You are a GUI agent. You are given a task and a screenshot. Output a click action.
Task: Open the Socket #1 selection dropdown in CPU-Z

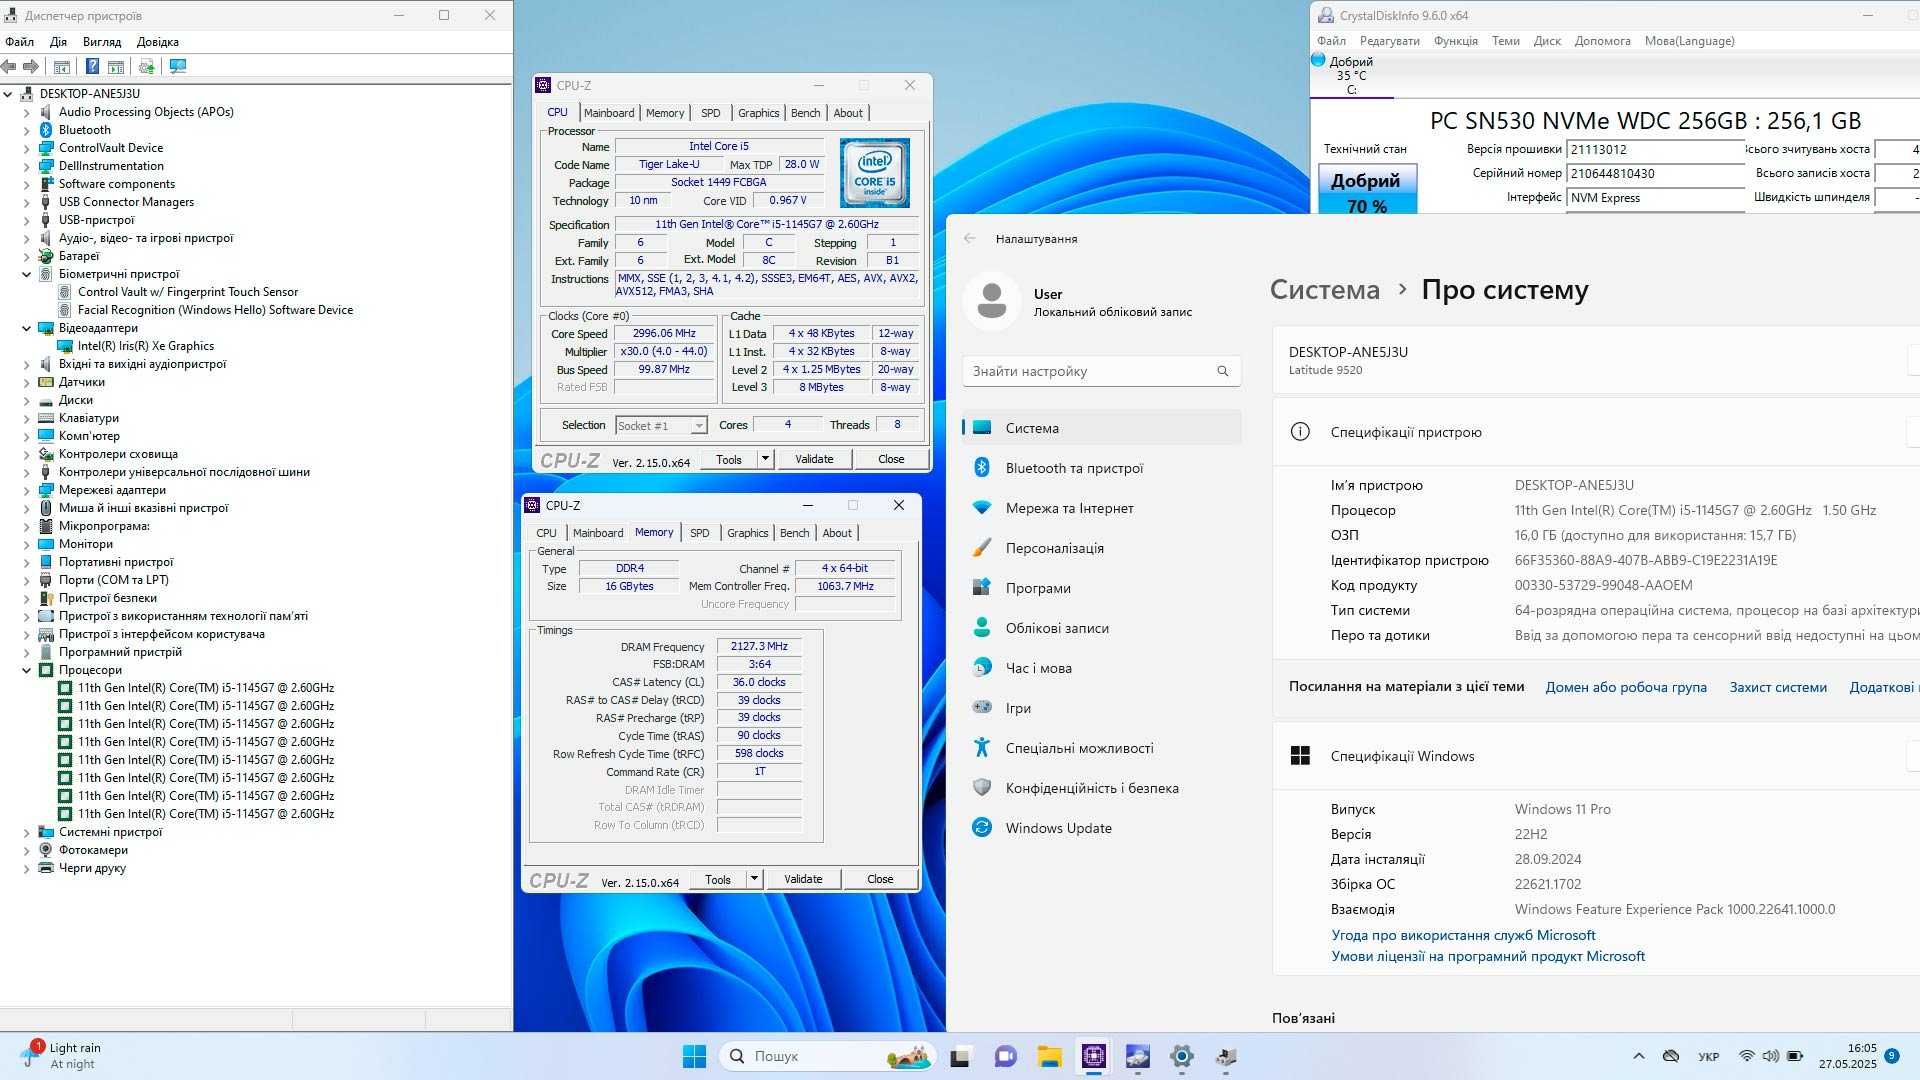pyautogui.click(x=661, y=426)
